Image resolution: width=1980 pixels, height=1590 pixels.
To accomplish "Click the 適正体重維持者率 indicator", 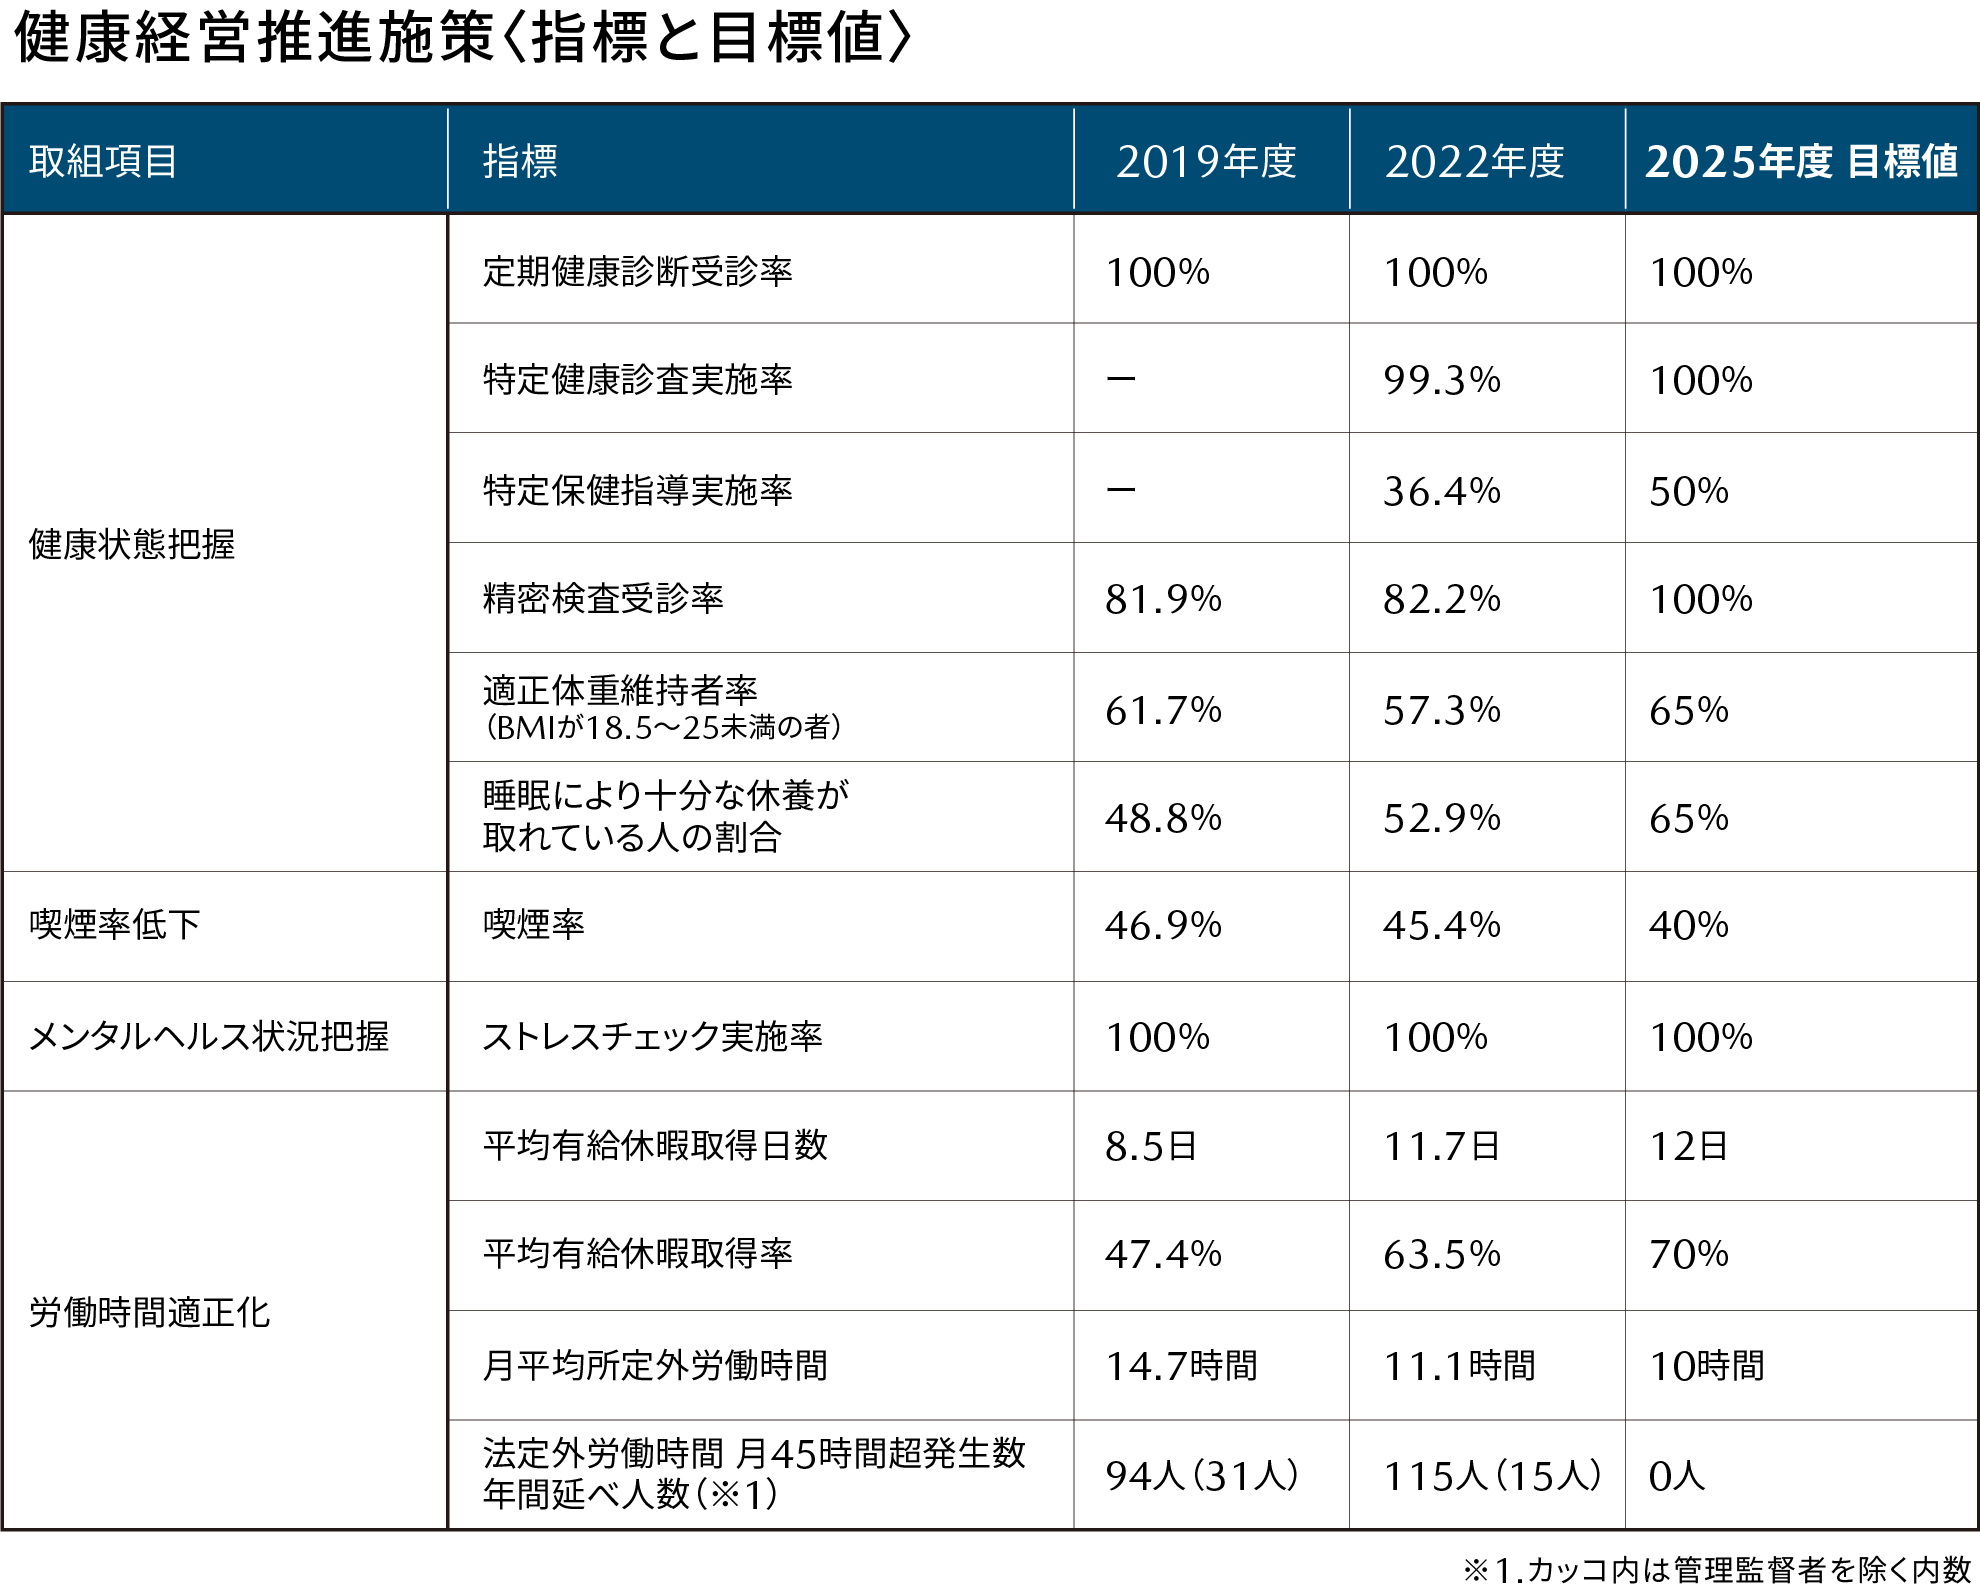I will (x=620, y=689).
